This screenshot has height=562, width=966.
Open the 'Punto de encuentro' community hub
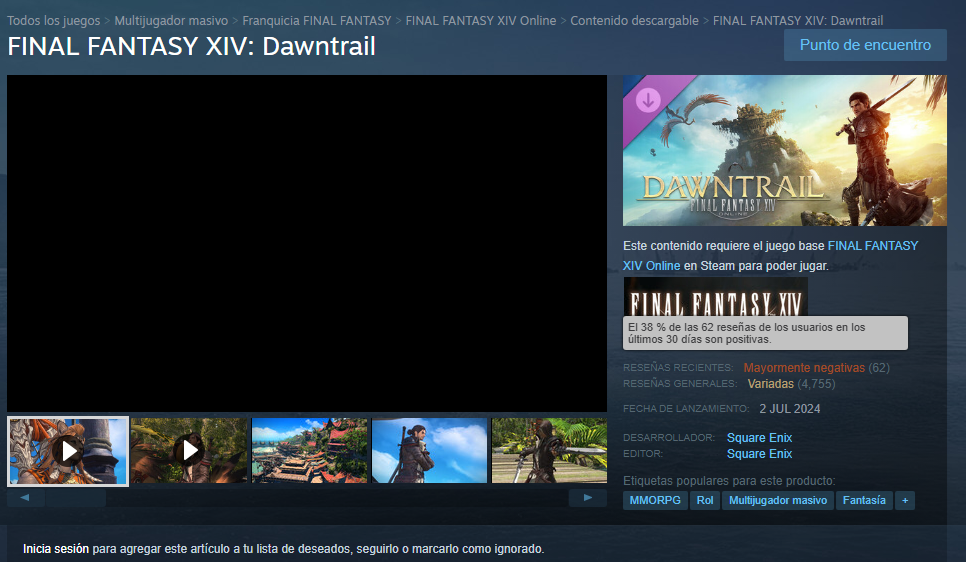click(865, 45)
